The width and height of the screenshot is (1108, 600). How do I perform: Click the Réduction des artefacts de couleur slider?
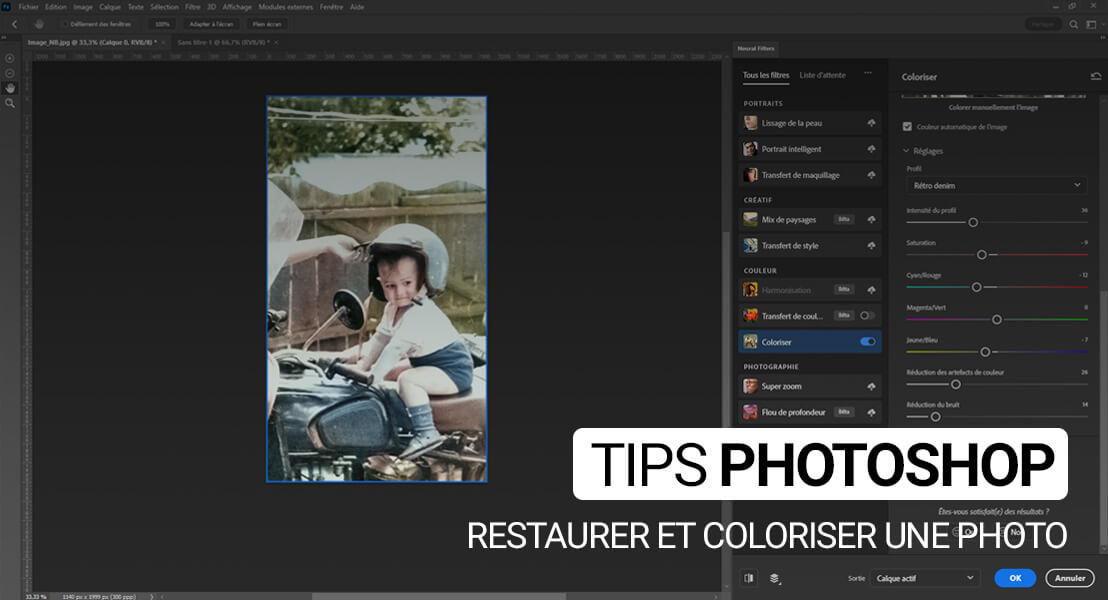pyautogui.click(x=955, y=384)
